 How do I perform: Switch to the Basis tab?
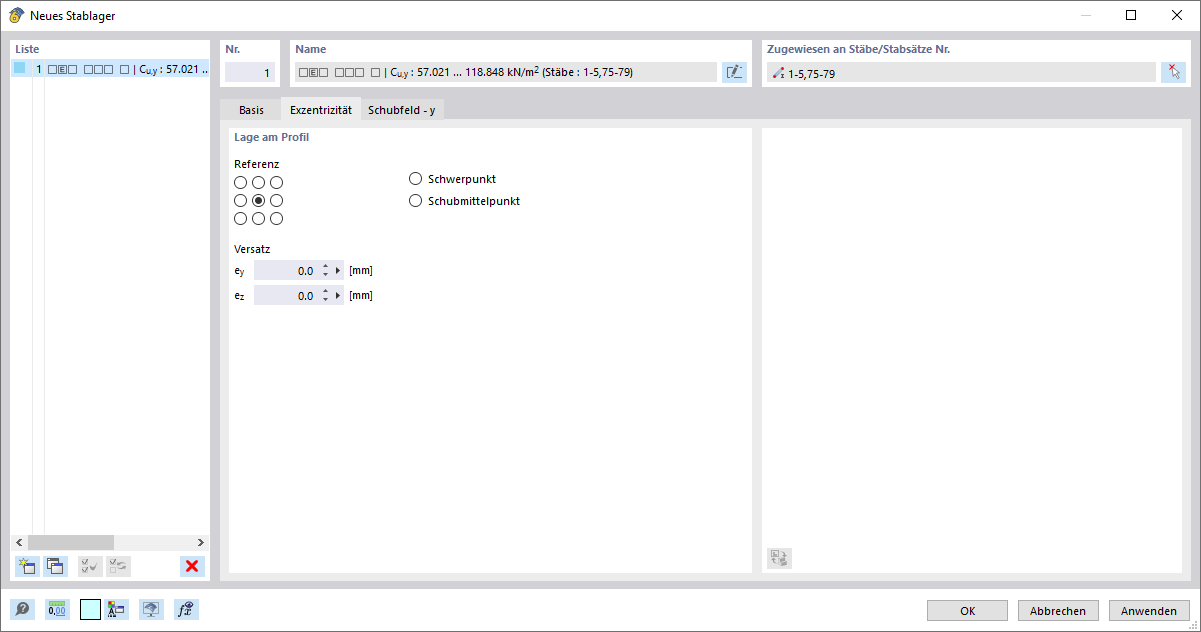[251, 110]
